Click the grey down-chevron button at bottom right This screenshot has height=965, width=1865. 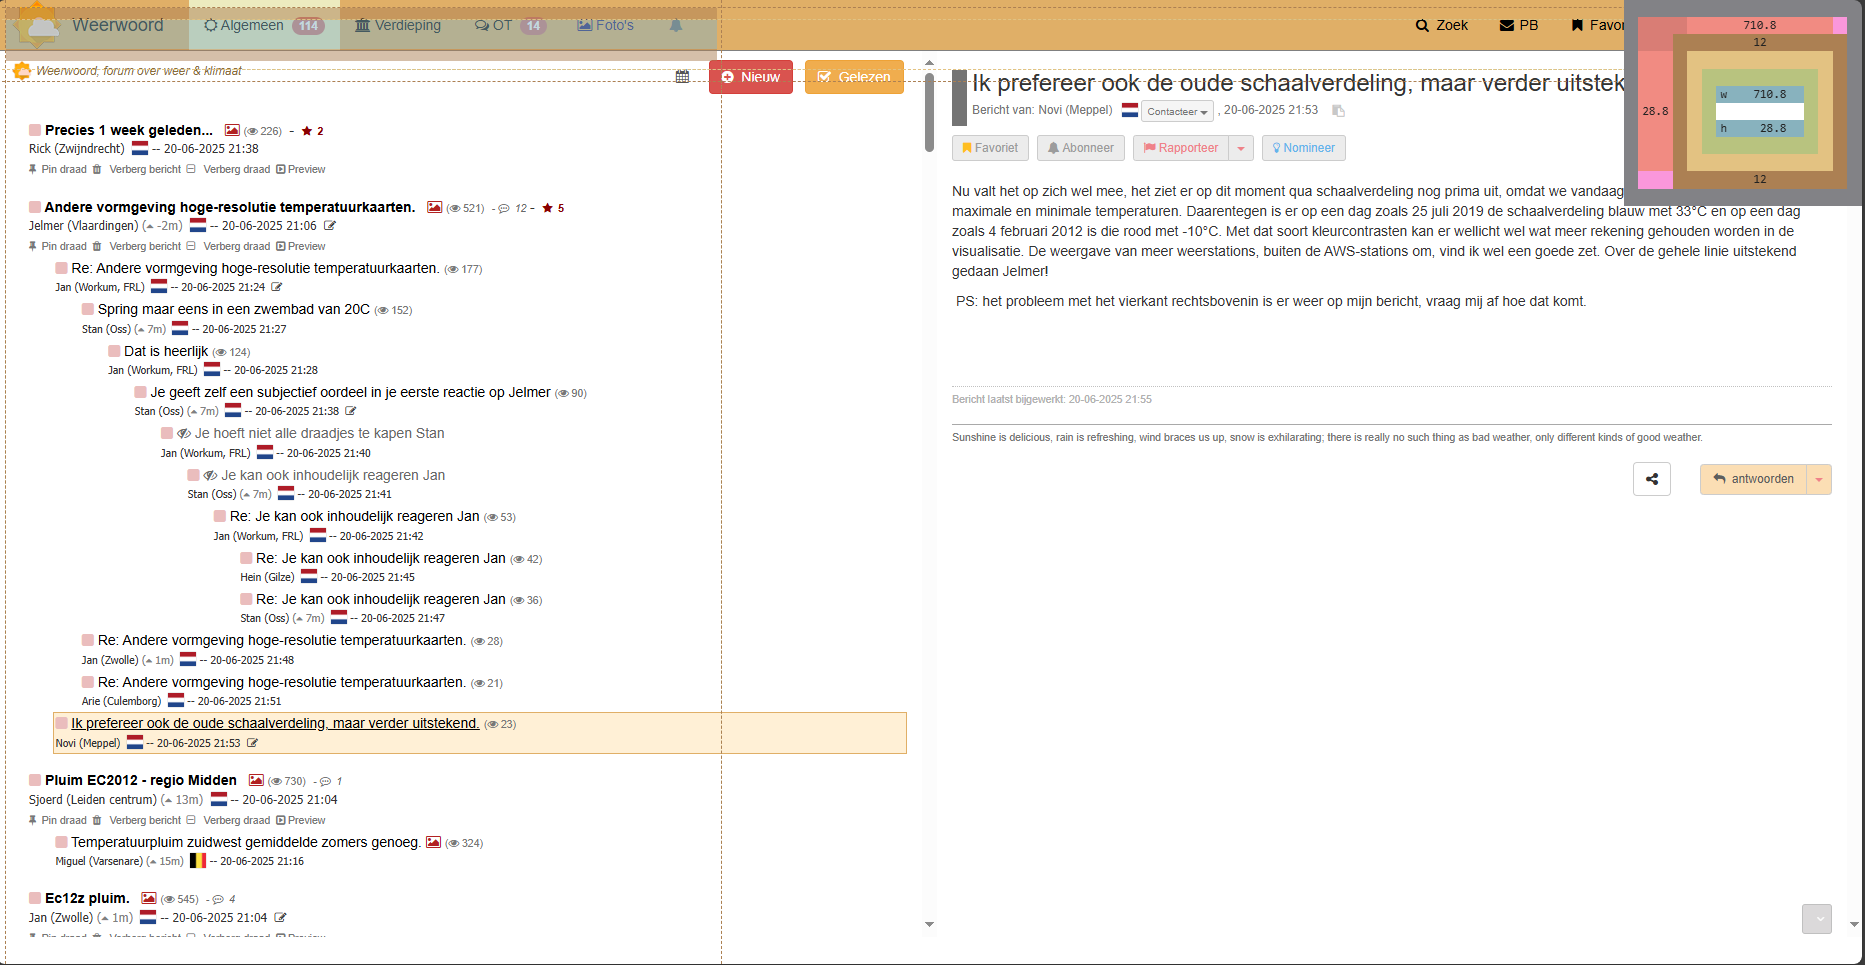click(x=1817, y=919)
